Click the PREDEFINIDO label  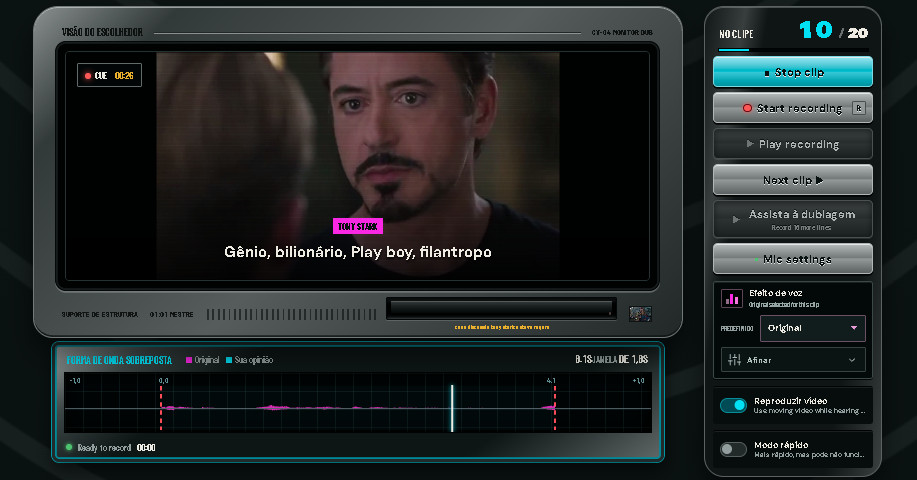737,329
